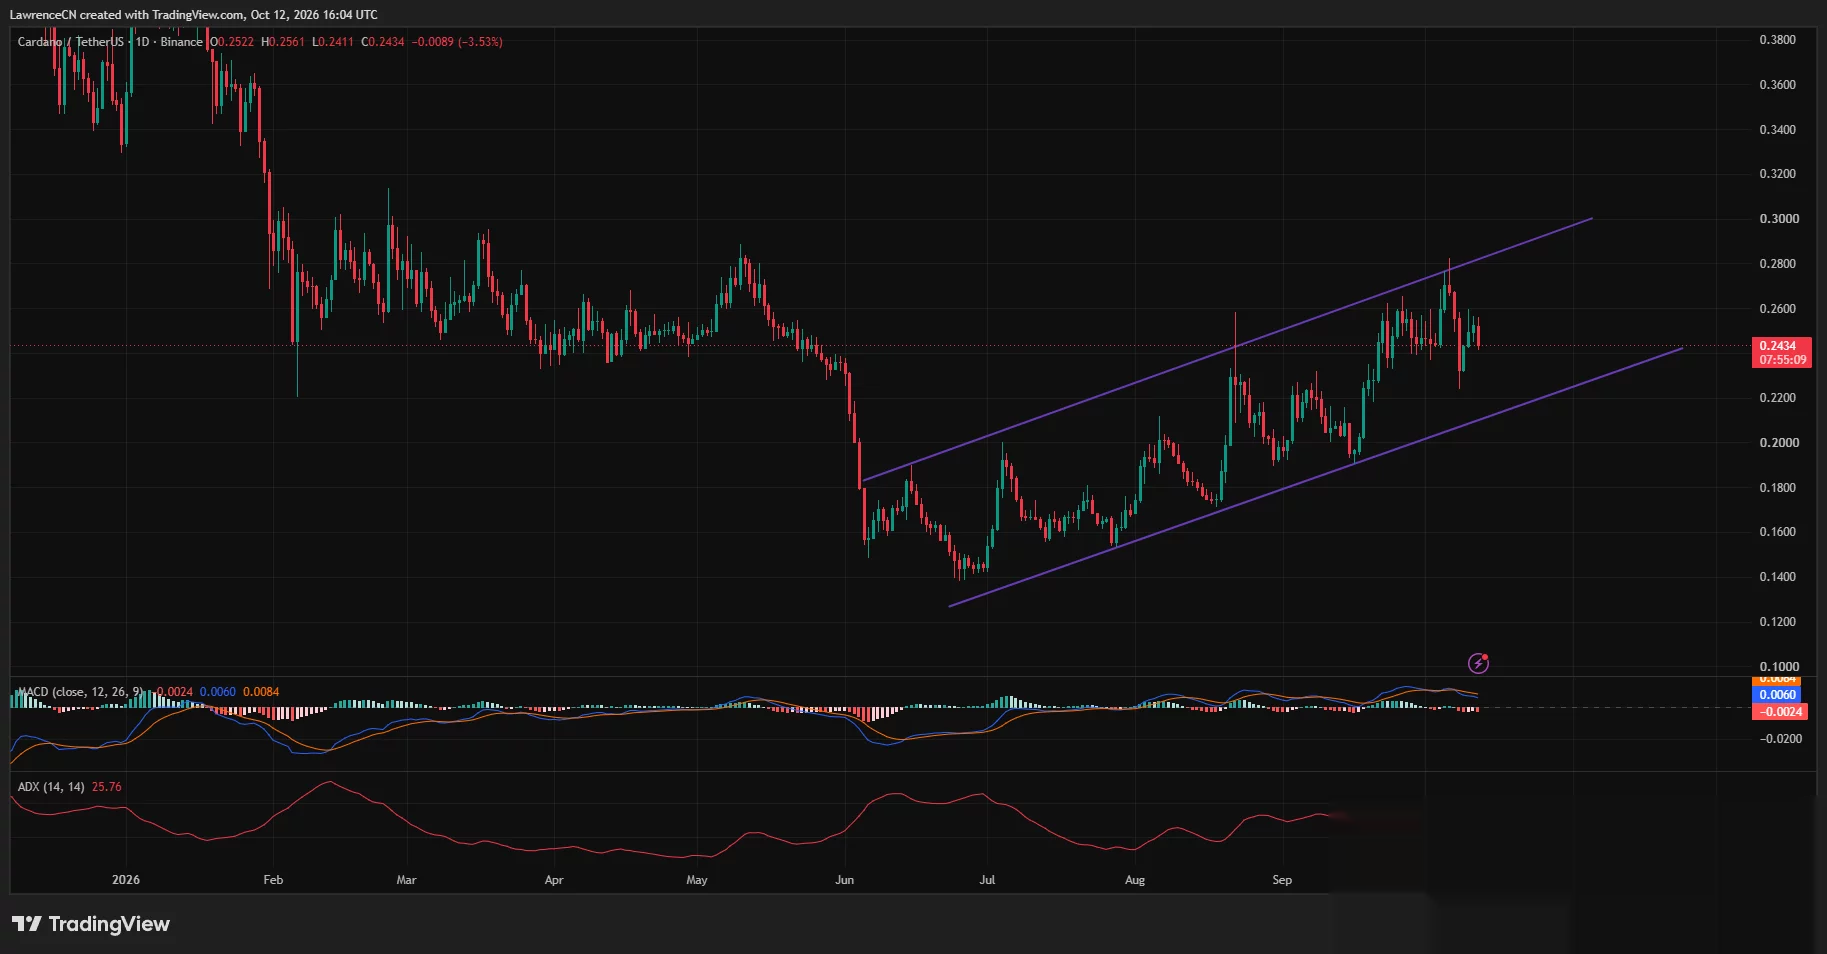The image size is (1827, 954).
Task: Click the −0.0200 label on the MACD scale
Action: point(1780,739)
